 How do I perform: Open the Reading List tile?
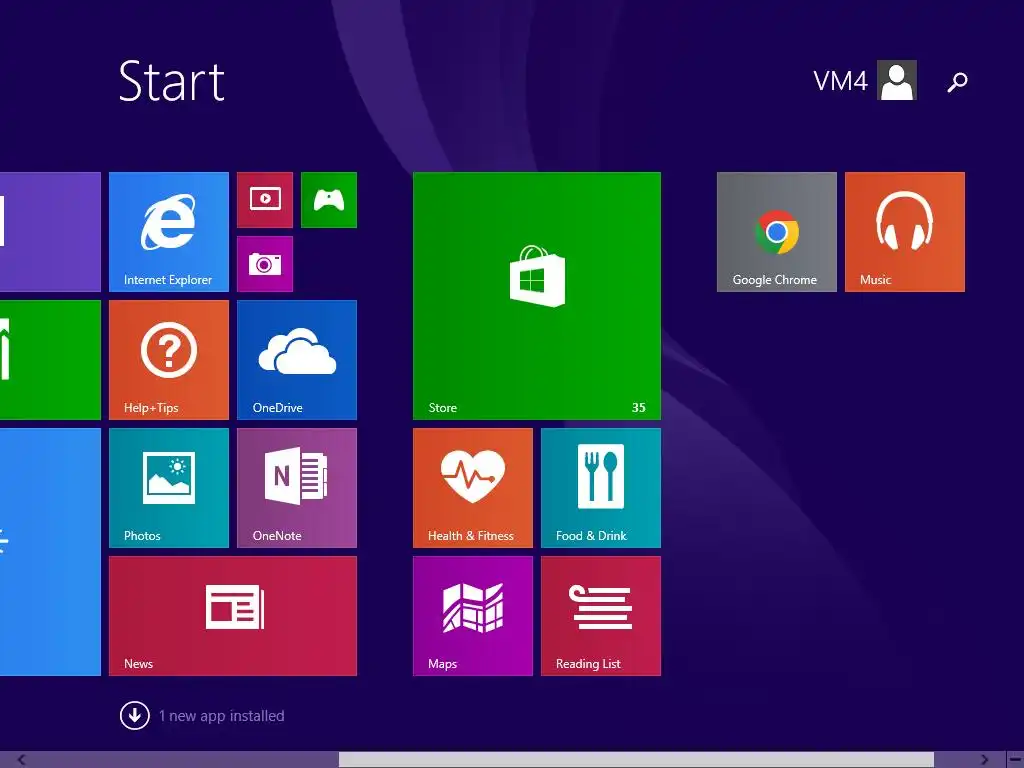tap(601, 616)
